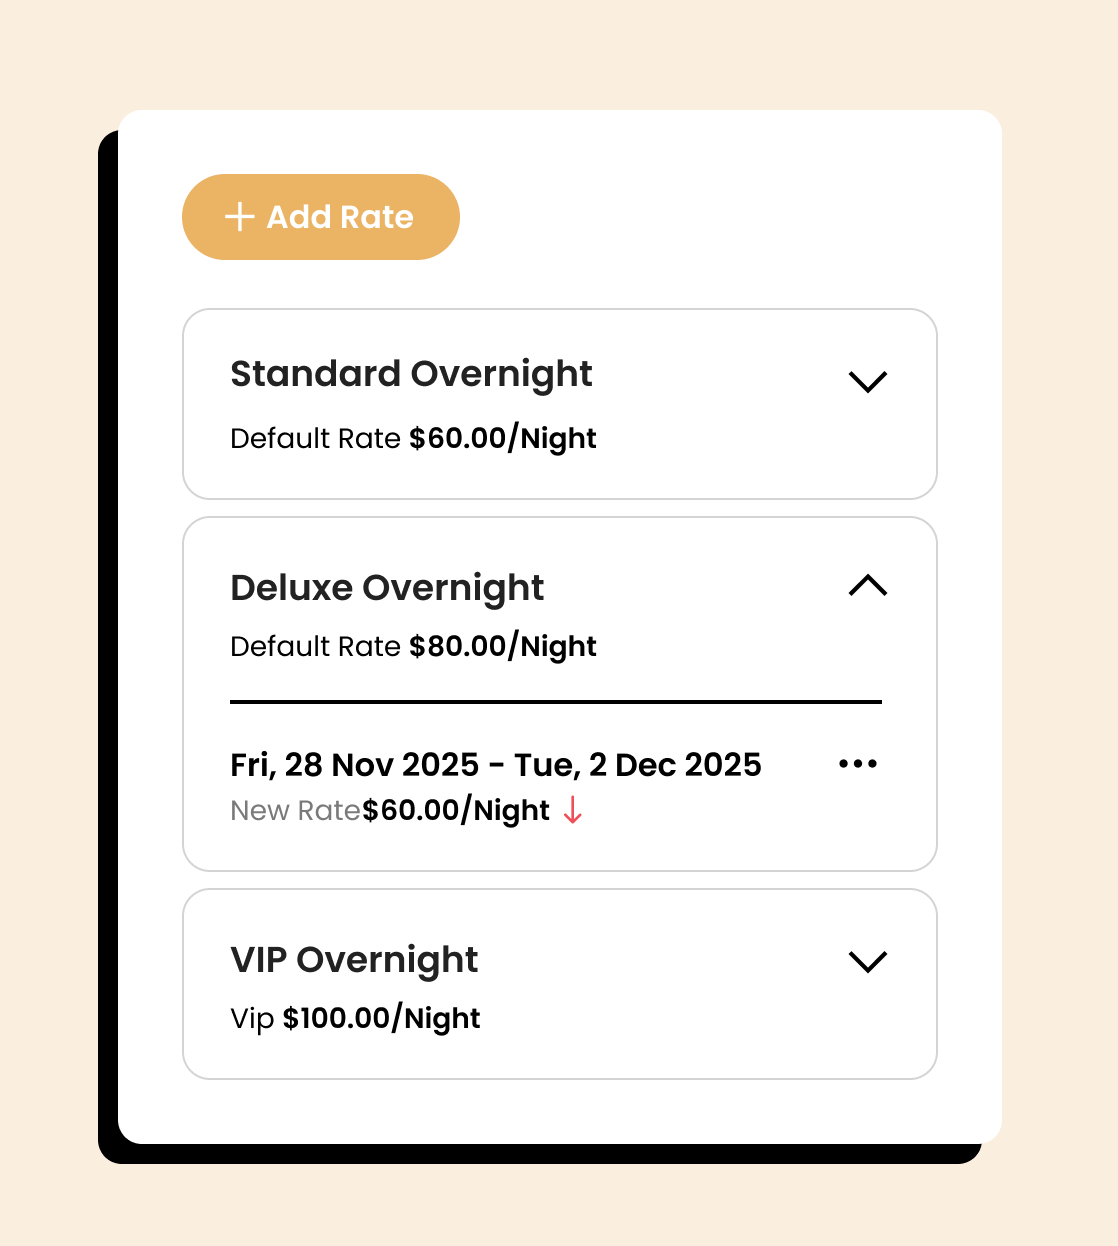Click the $60.00/Night default rate for Standard
1118x1246 pixels.
(503, 439)
